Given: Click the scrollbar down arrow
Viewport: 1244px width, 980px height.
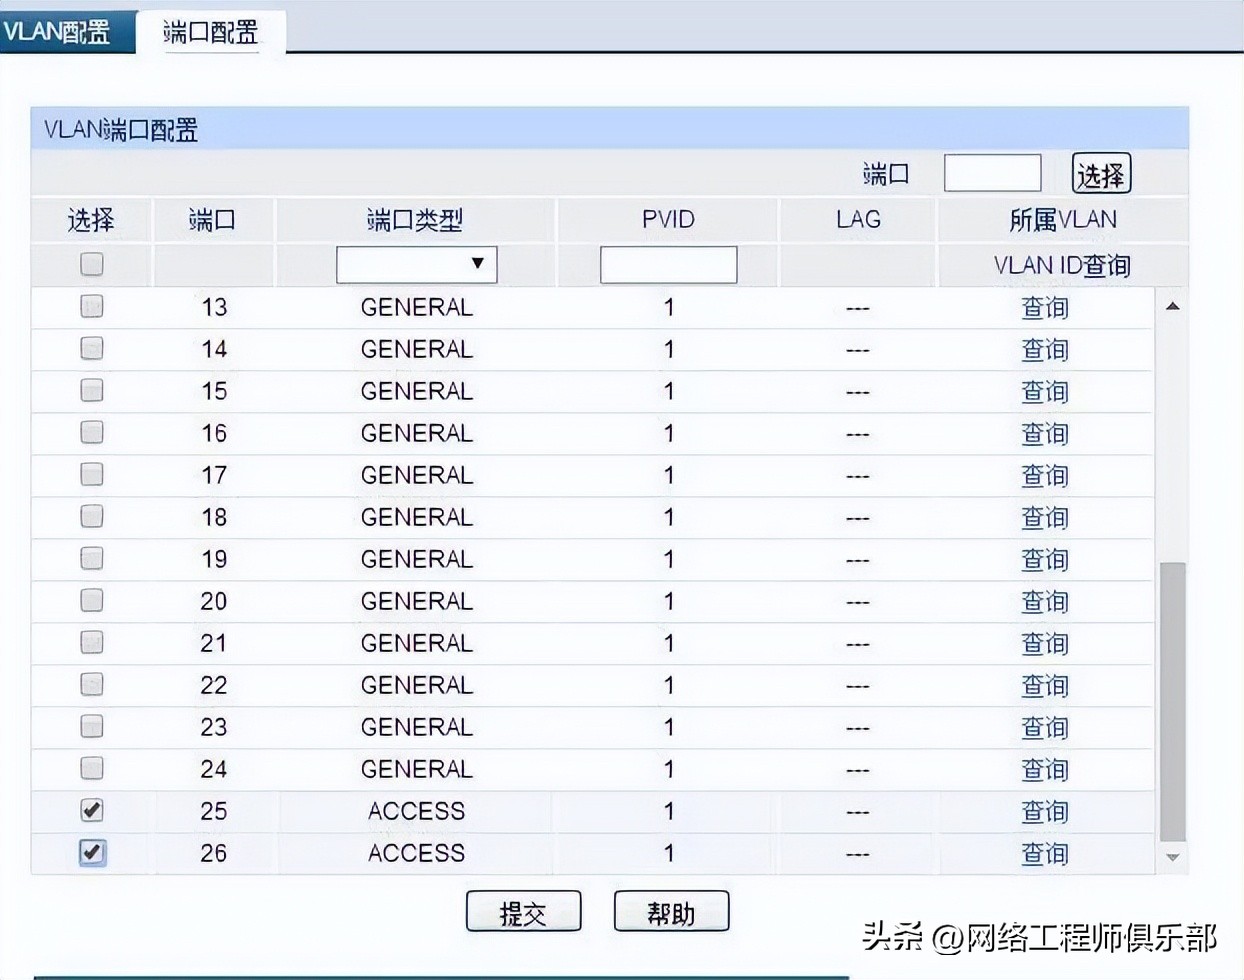Looking at the screenshot, I should (1172, 857).
